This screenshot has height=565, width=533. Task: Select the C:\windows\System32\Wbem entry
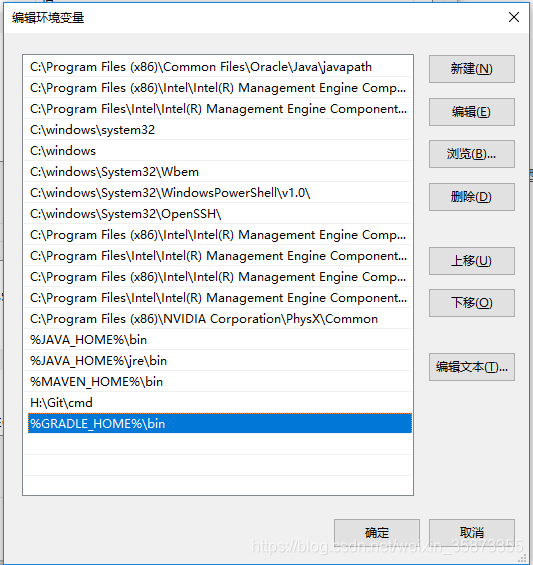pos(218,172)
